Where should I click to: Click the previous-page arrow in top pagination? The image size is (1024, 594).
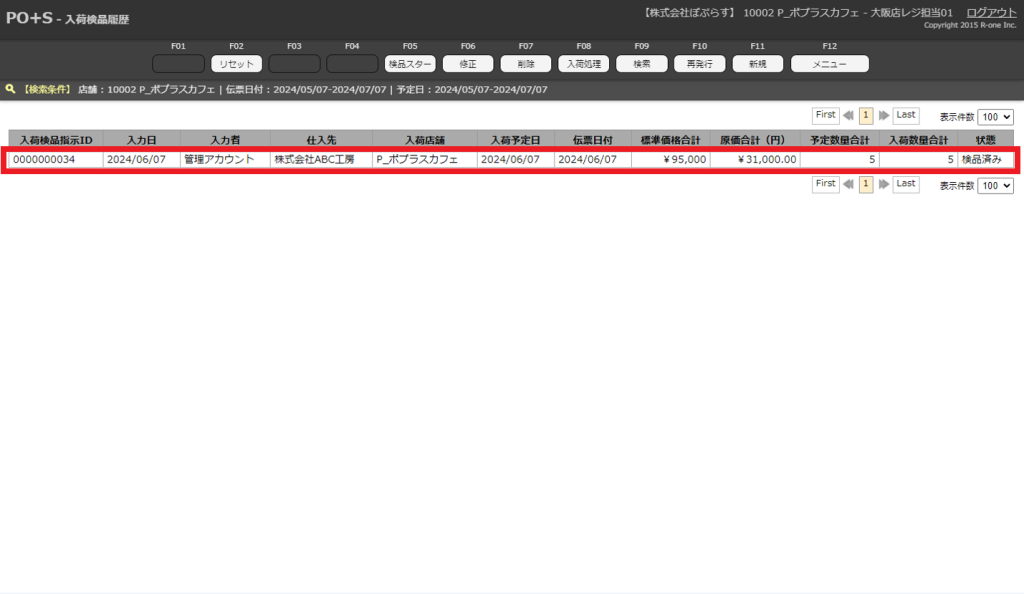point(848,116)
